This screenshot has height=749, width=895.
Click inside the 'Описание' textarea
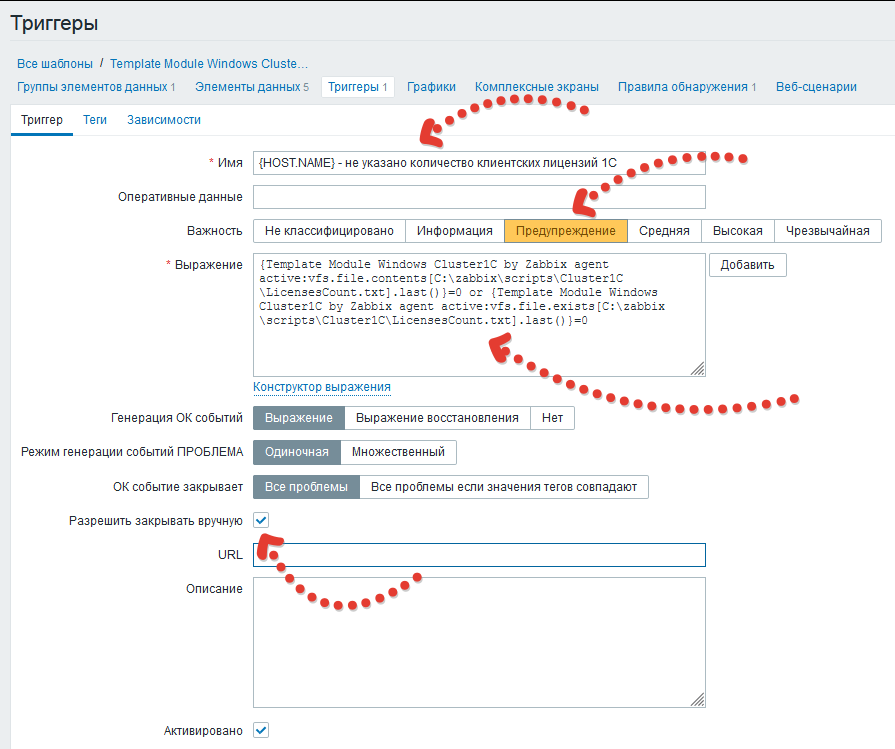[x=479, y=642]
